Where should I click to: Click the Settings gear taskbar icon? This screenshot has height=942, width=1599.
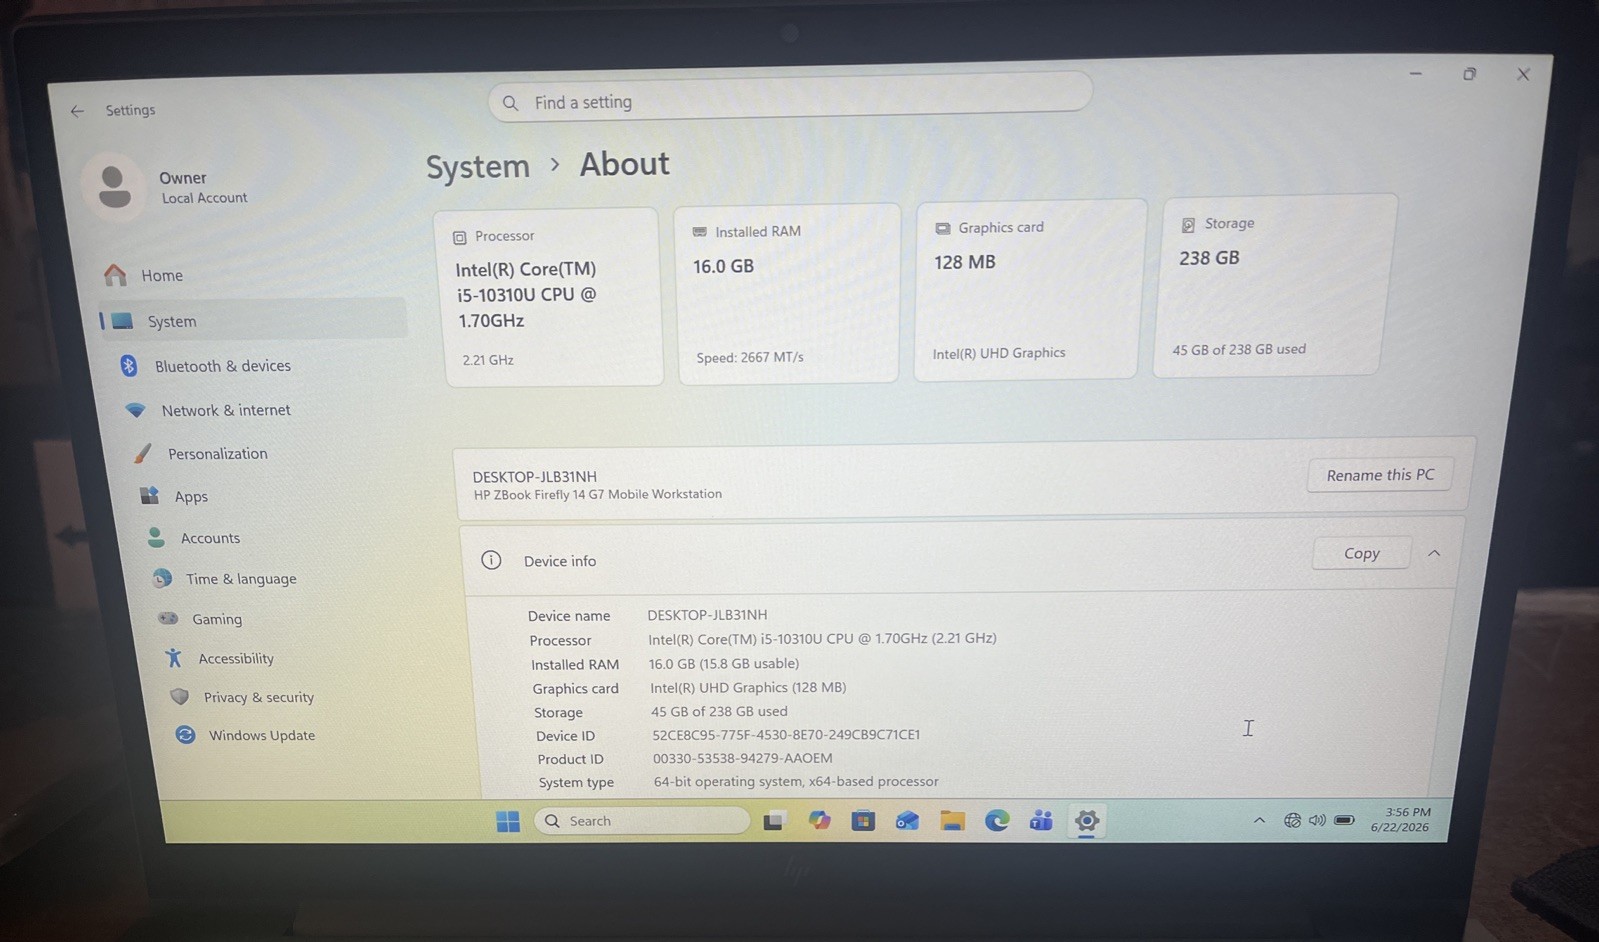click(1086, 821)
